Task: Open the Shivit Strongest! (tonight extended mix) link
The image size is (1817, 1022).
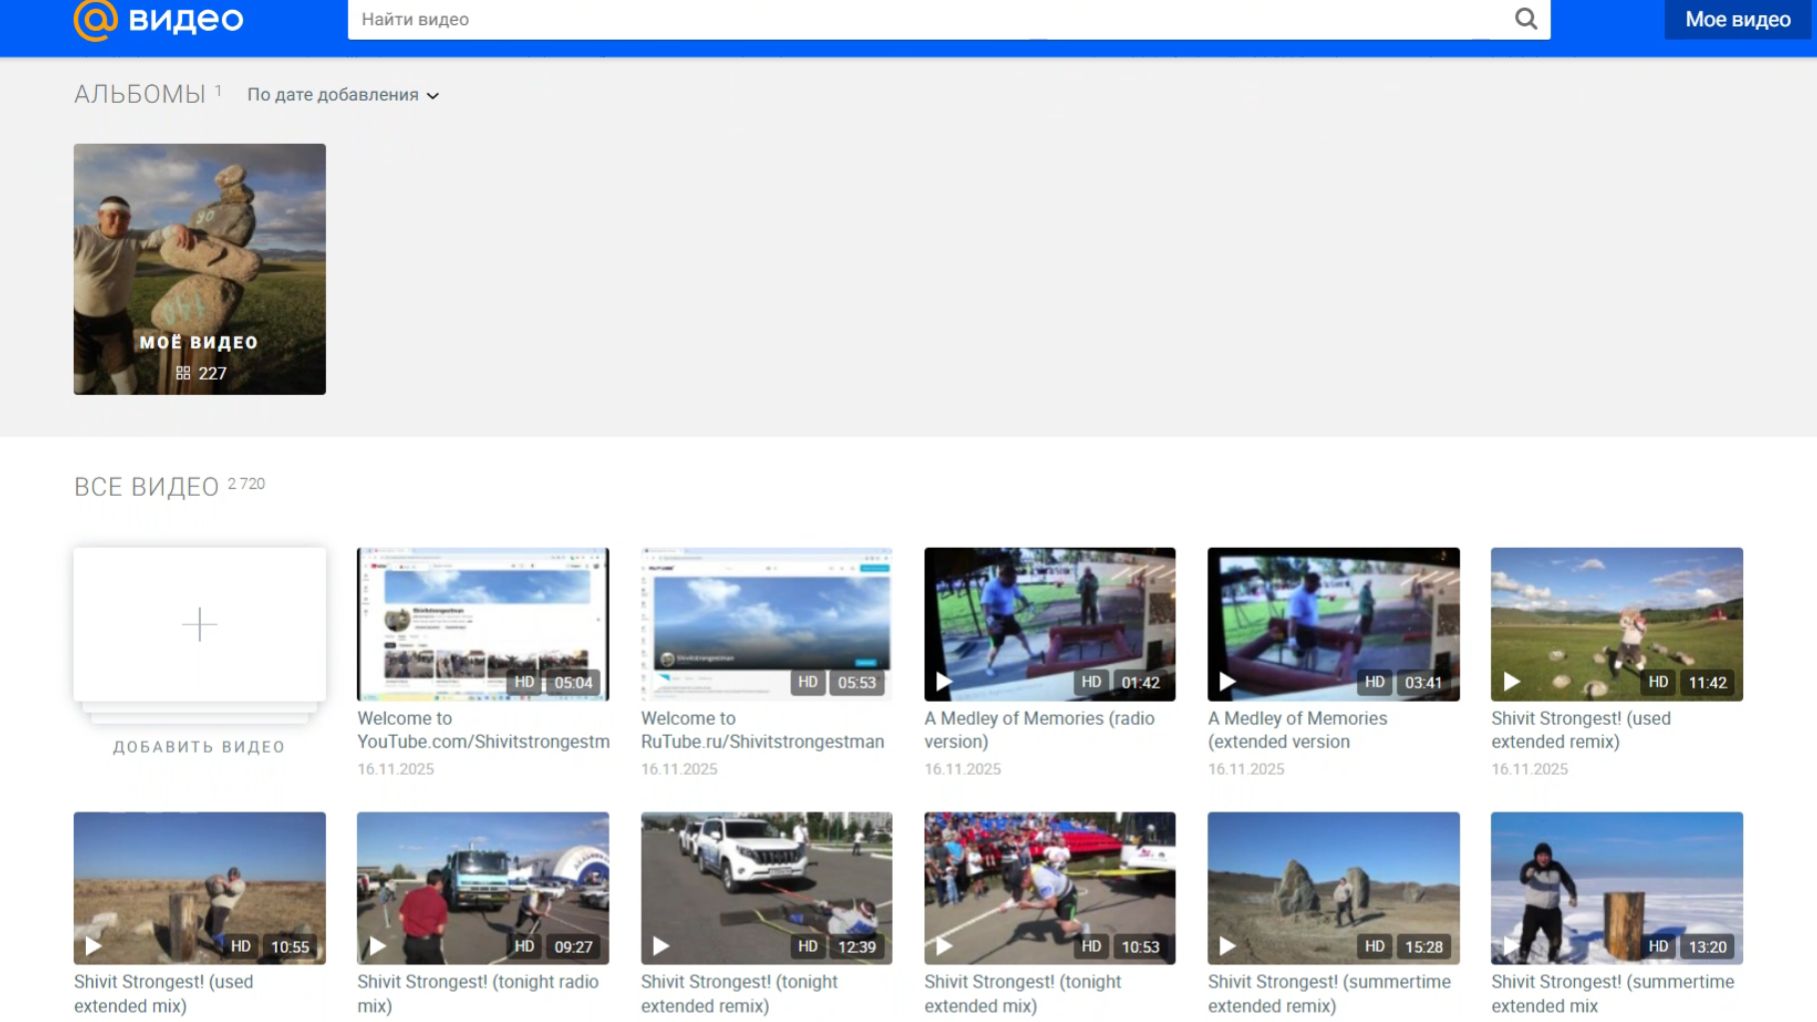Action: click(x=1022, y=993)
